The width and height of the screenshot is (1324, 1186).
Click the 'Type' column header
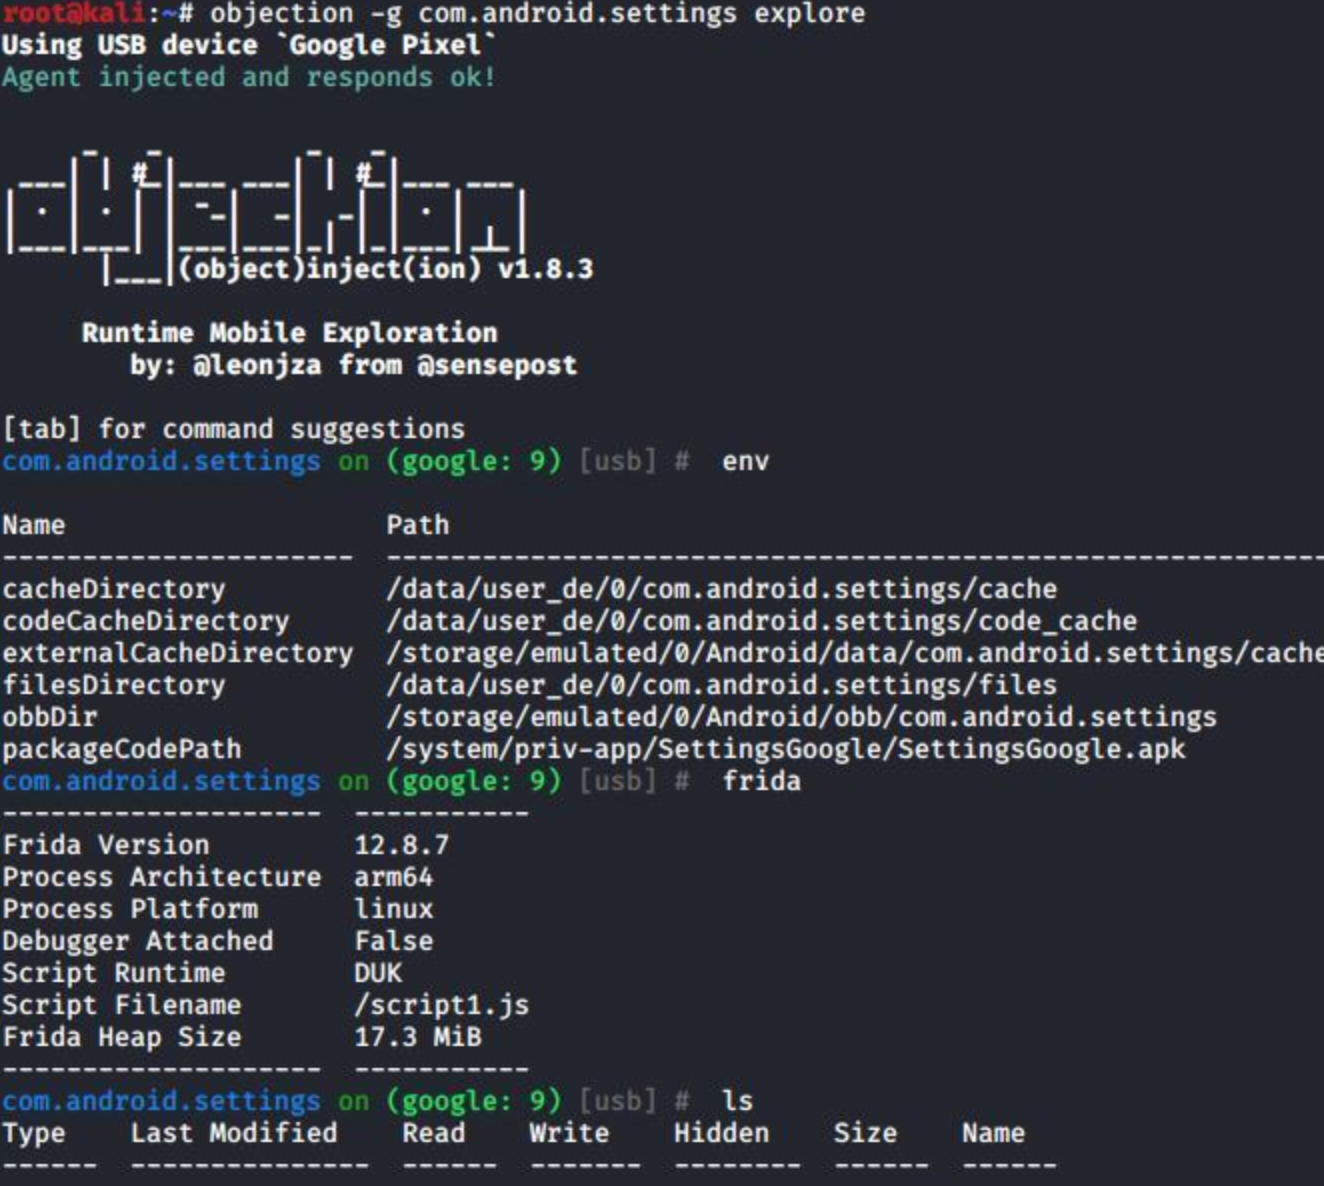(x=34, y=1133)
